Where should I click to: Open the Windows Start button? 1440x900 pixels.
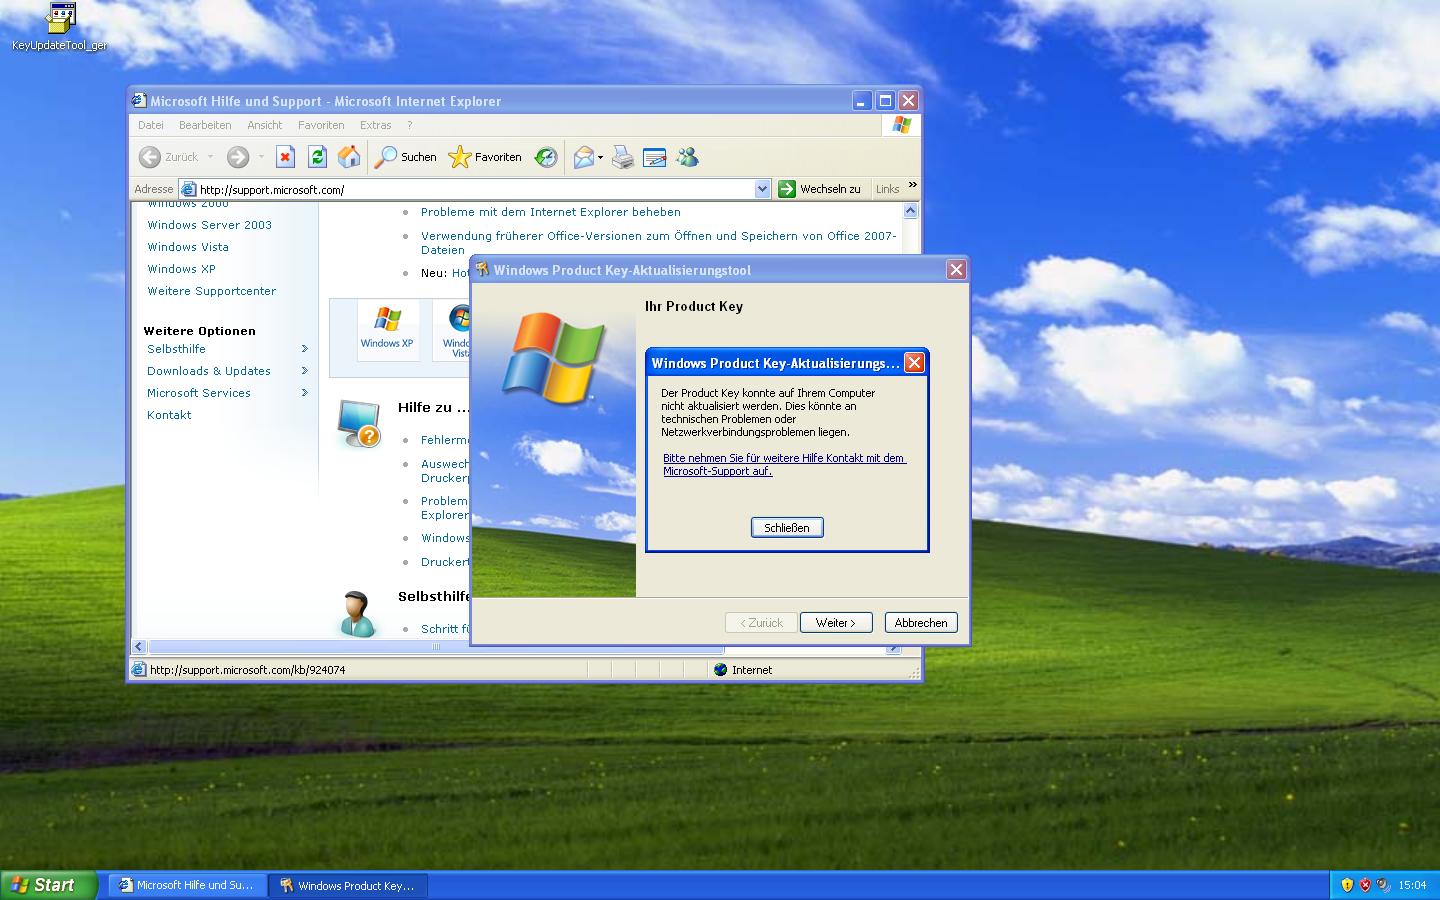pos(48,885)
